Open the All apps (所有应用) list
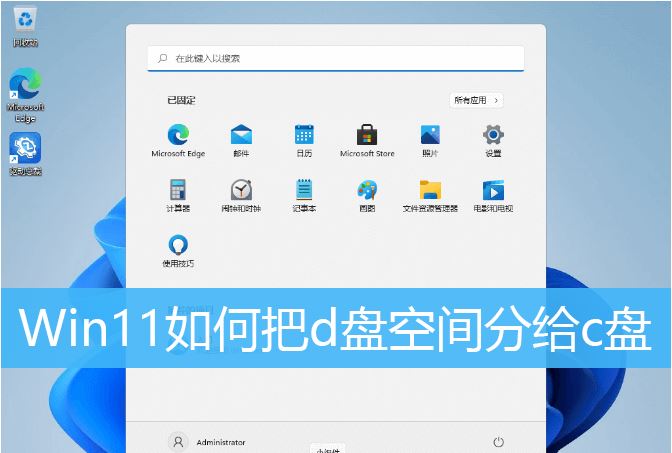 pos(476,100)
